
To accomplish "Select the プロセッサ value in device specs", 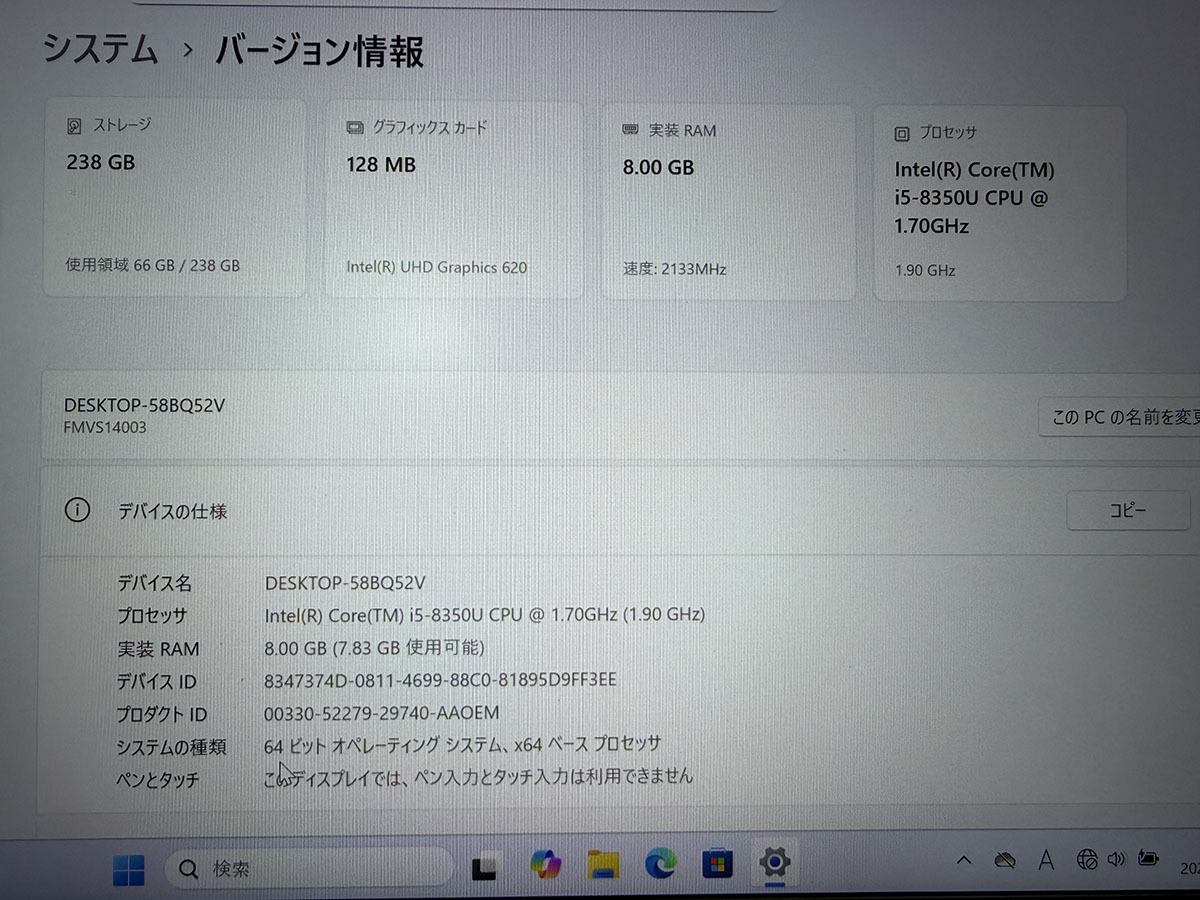I will pyautogui.click(x=485, y=615).
